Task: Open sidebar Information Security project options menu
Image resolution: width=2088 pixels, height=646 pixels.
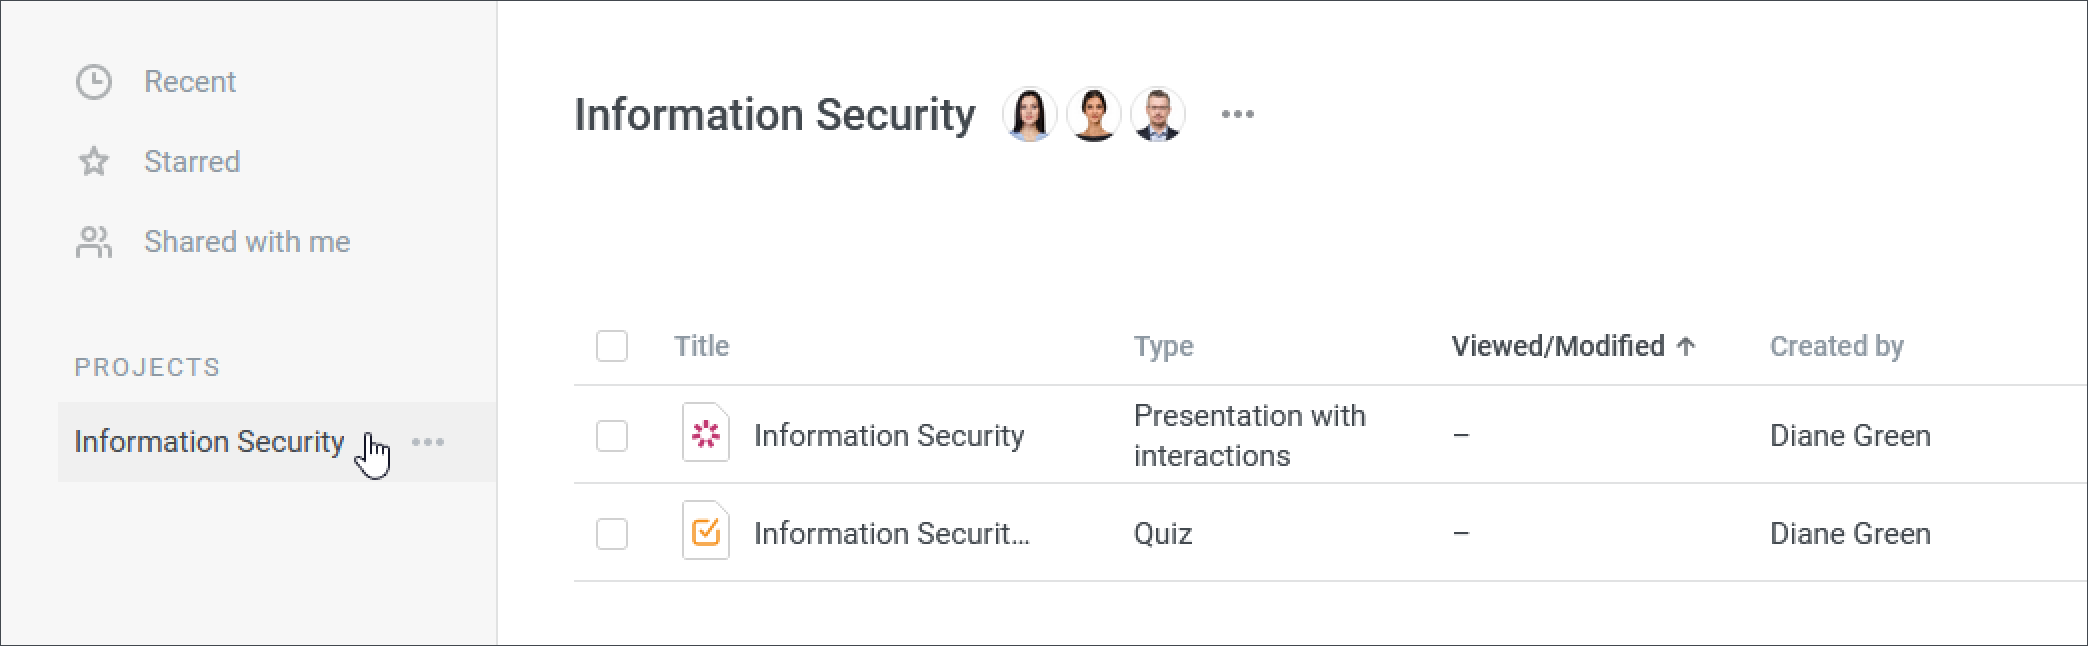Action: pos(428,442)
